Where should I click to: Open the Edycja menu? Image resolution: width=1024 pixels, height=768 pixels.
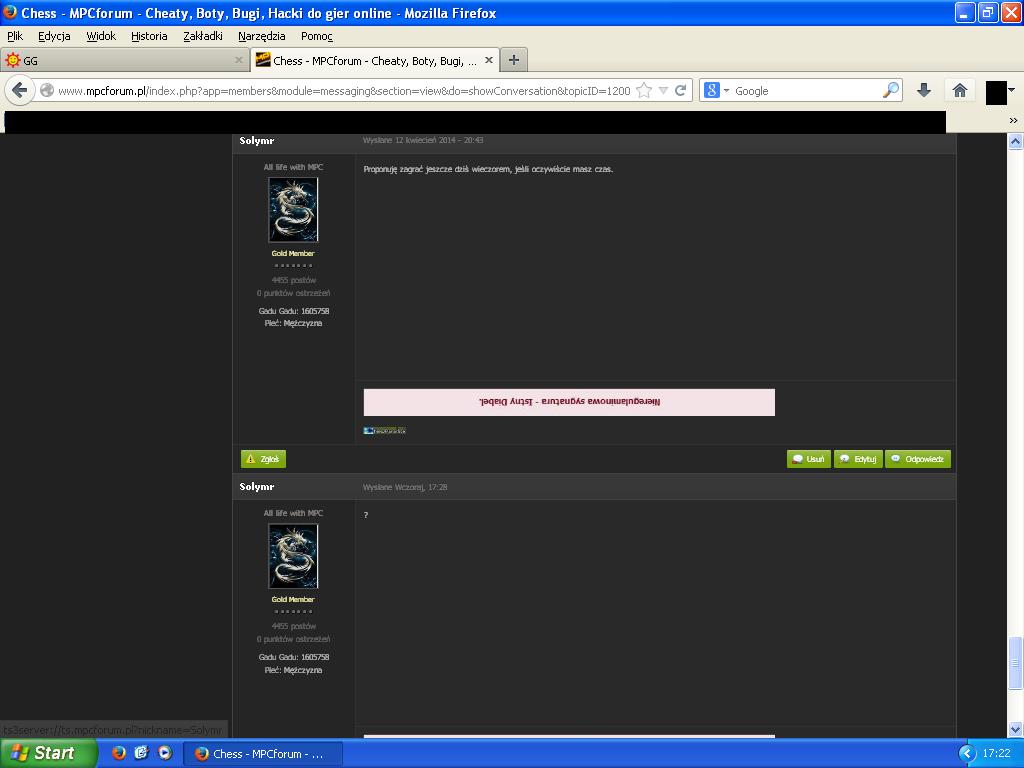54,36
